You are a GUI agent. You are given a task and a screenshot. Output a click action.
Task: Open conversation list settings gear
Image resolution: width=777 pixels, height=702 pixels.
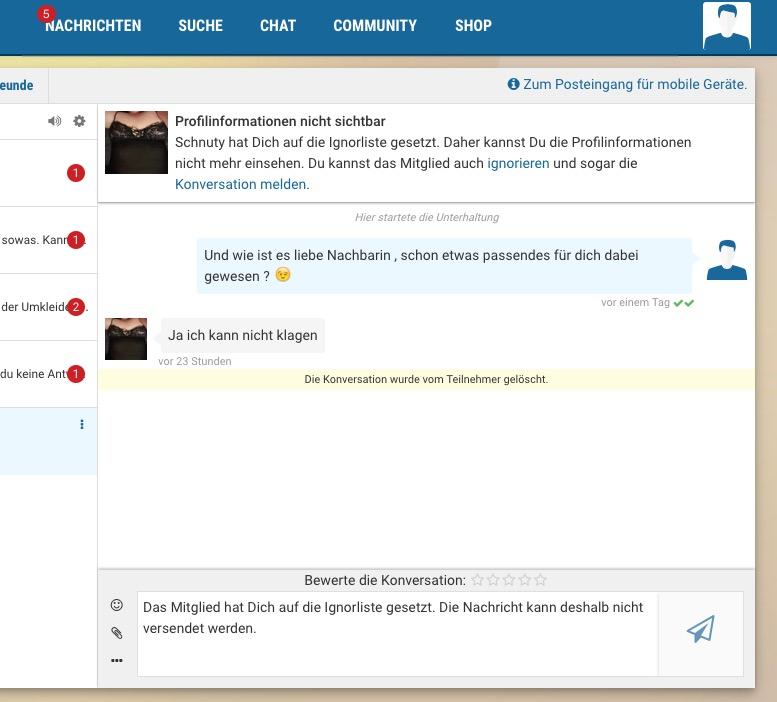(x=80, y=121)
